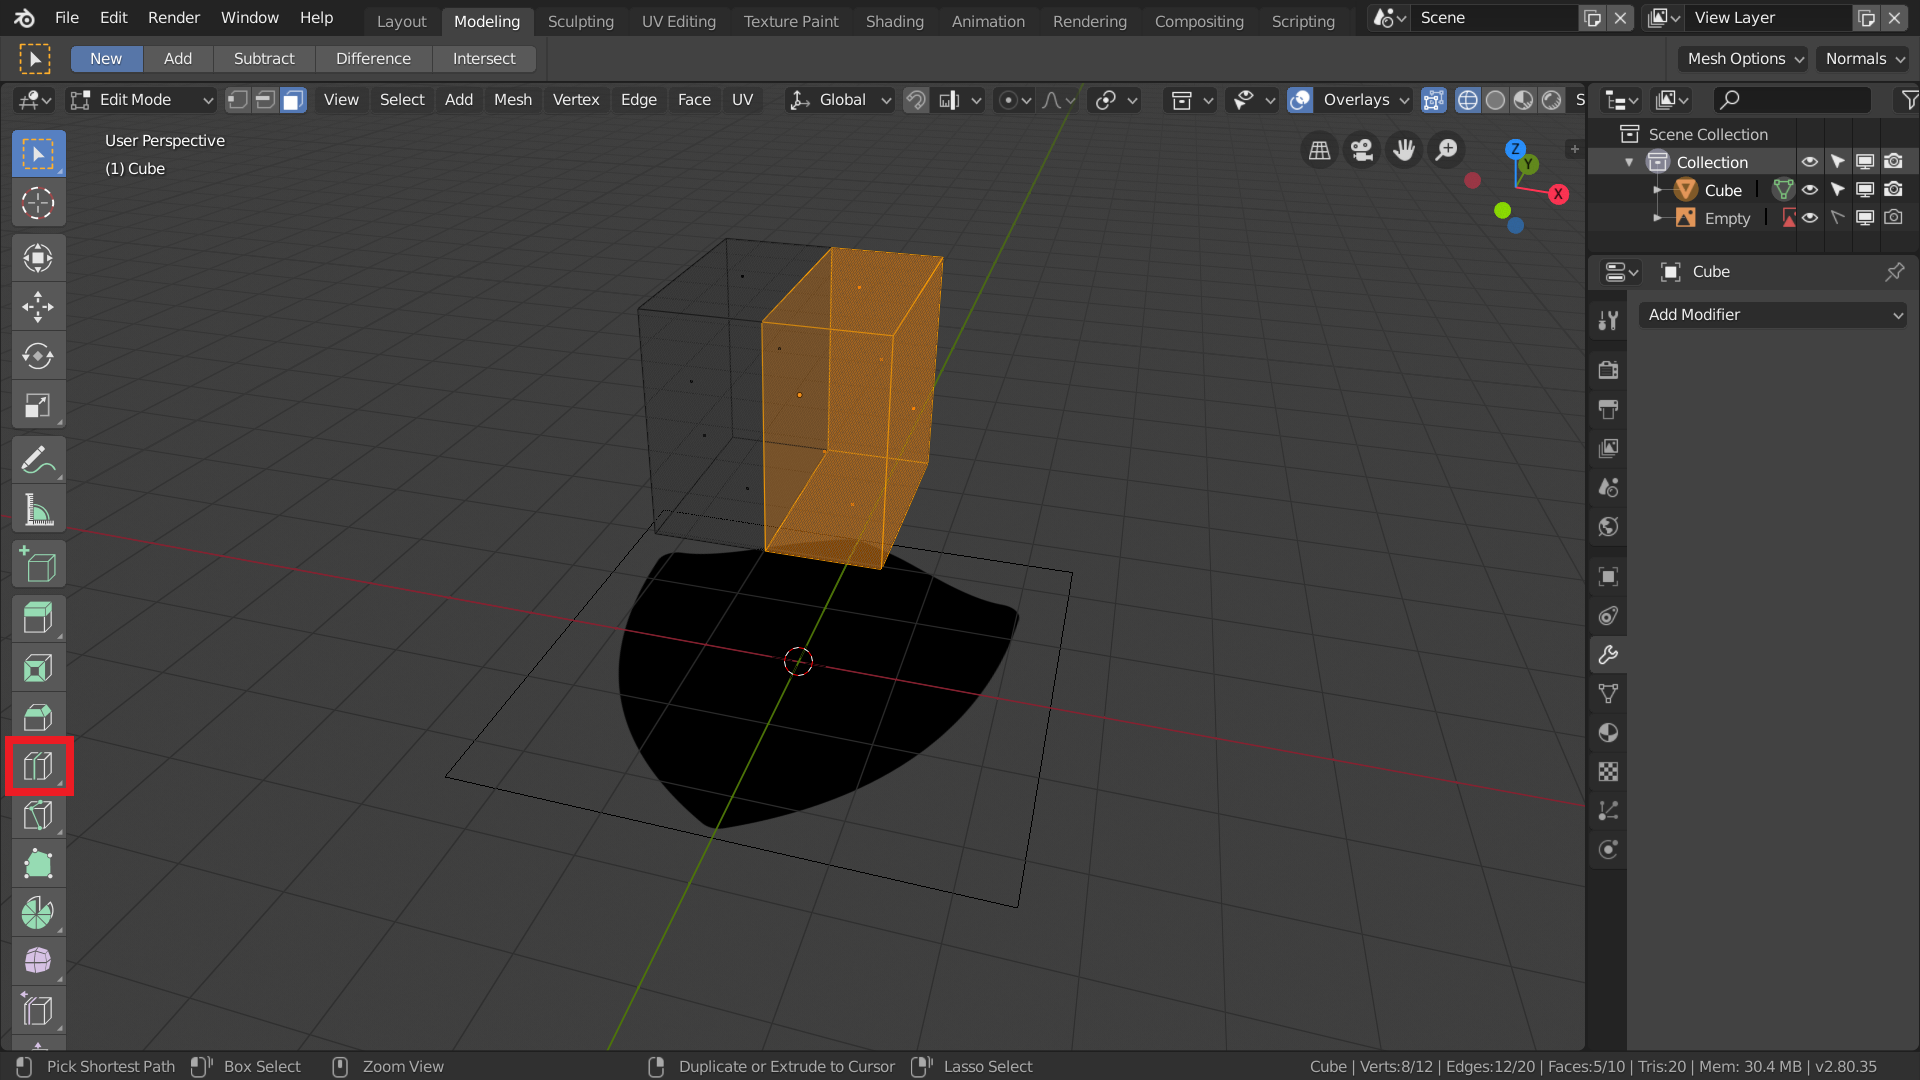Open the Render properties tab
Image resolution: width=1920 pixels, height=1080 pixels.
pos(1608,370)
